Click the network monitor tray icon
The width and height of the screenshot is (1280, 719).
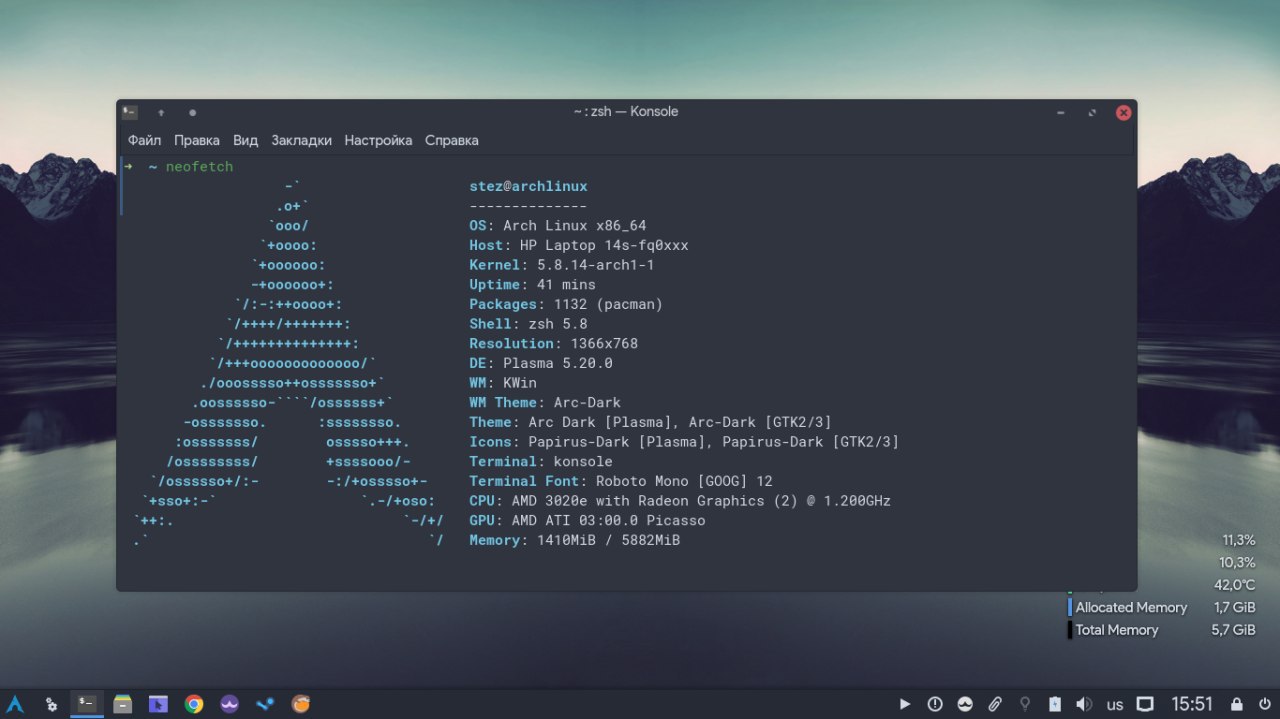[1145, 704]
